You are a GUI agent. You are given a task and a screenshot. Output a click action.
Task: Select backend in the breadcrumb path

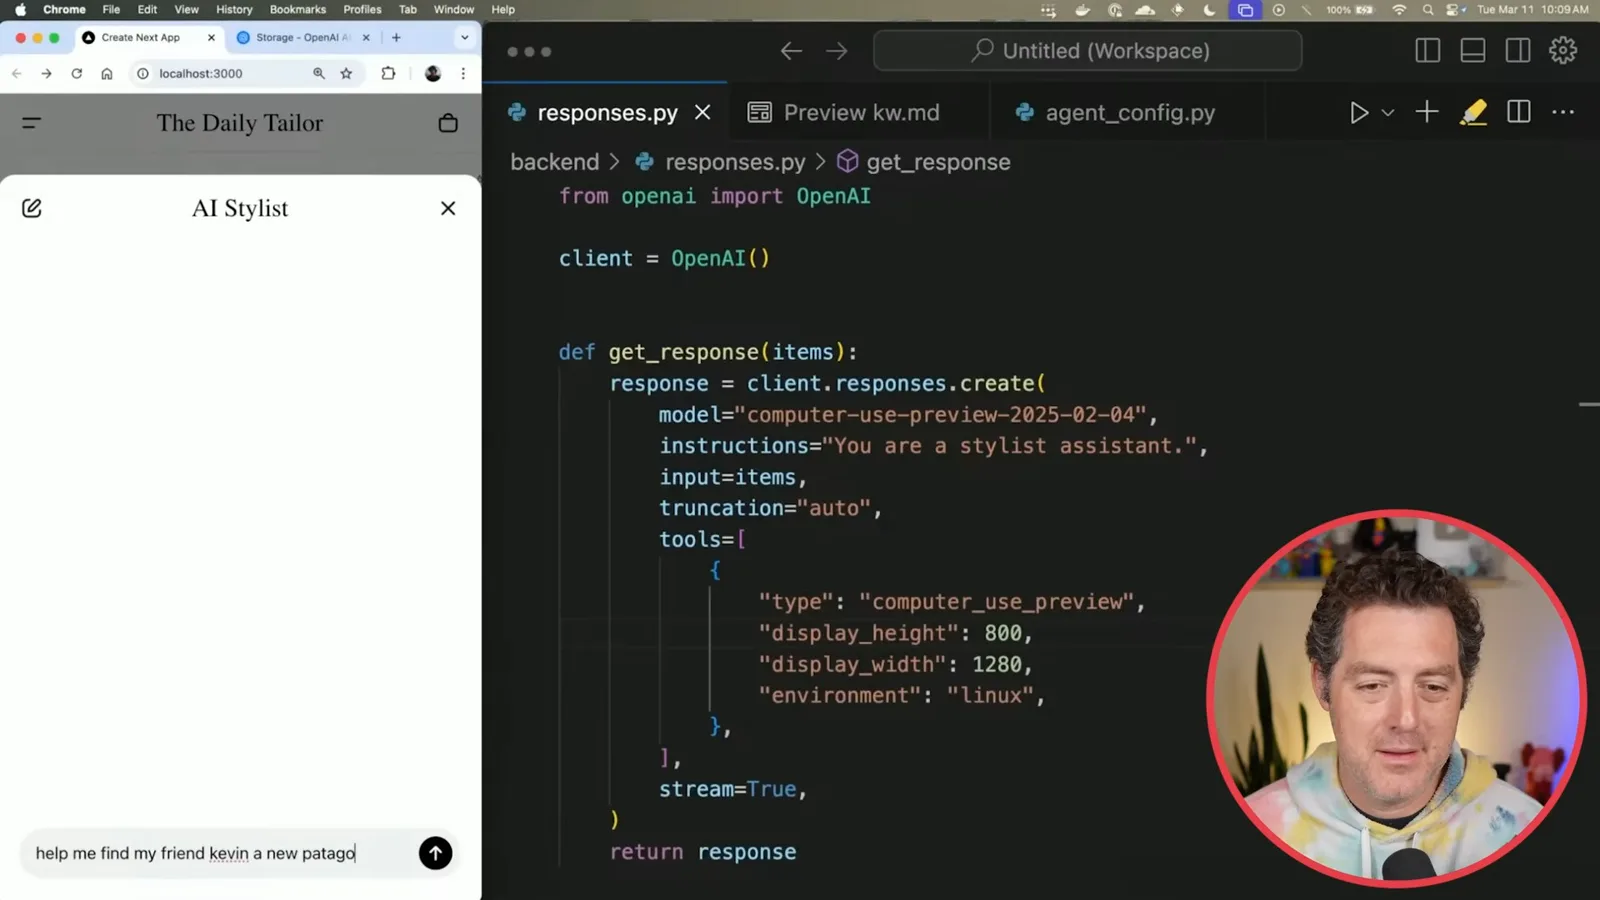tap(555, 162)
